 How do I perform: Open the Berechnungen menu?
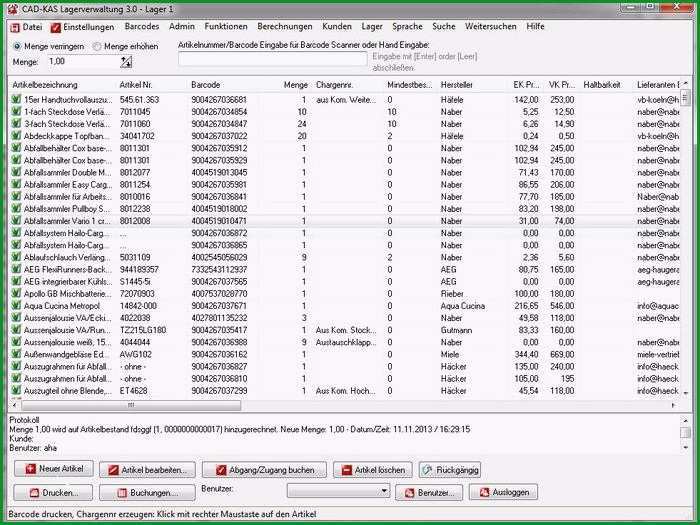coord(285,27)
